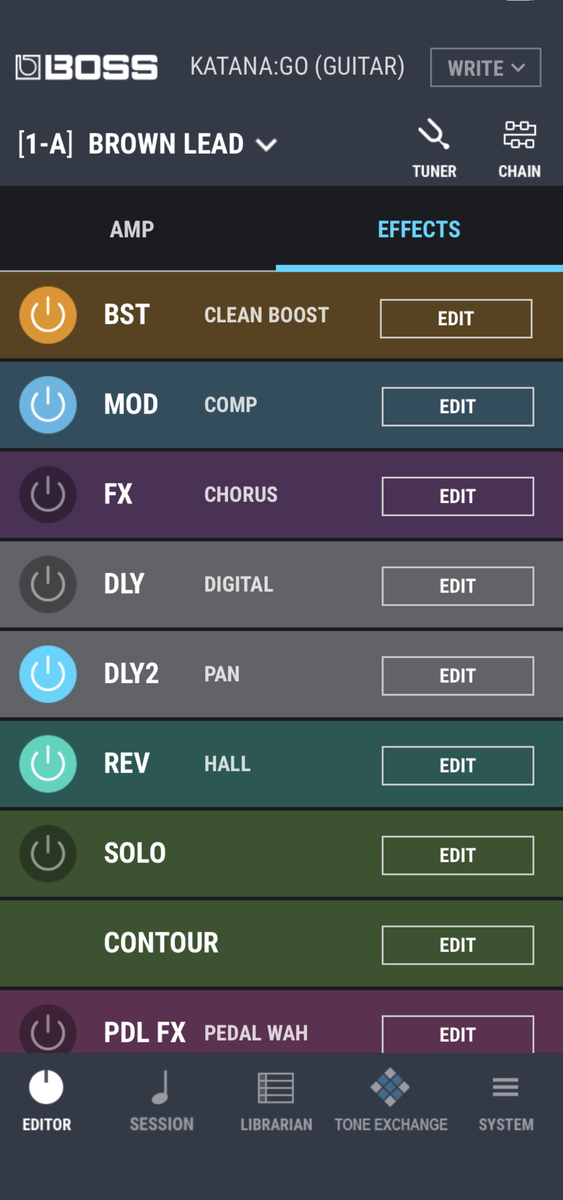The image size is (563, 1200).
Task: Switch to the AMP tab
Action: (x=132, y=229)
